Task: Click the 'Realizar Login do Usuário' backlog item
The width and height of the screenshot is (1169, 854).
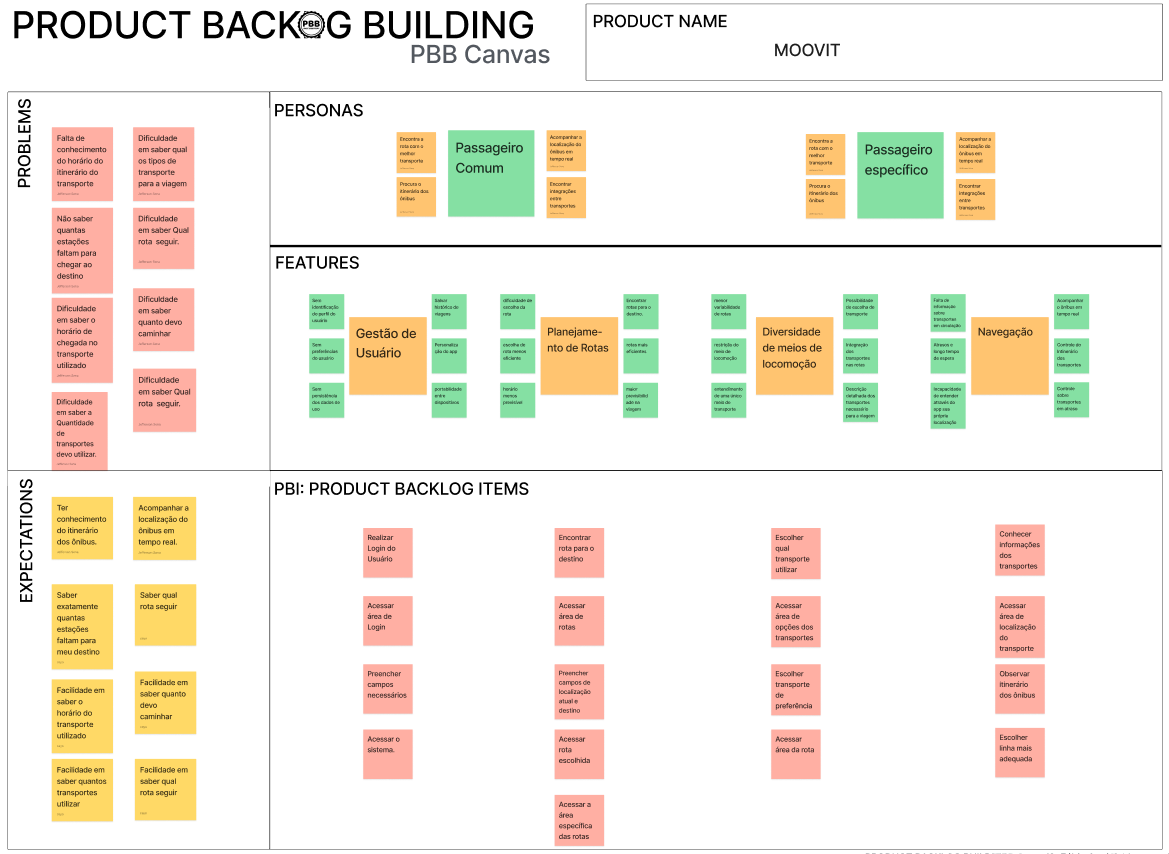Action: point(388,553)
